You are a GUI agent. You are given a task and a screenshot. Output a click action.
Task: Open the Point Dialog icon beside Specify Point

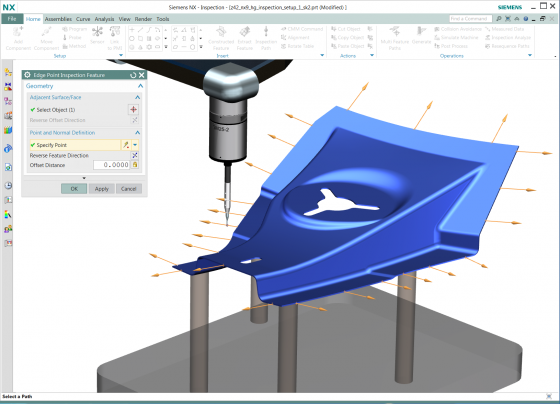(126, 145)
